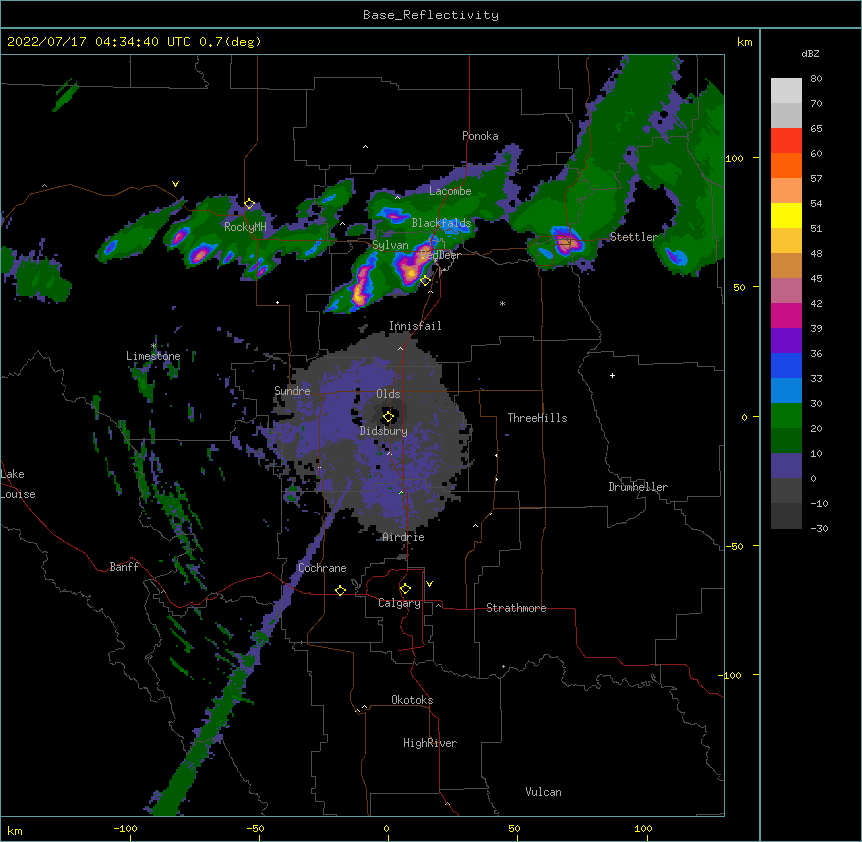Click the Lake Louise map label
The width and height of the screenshot is (862, 842).
(18, 484)
